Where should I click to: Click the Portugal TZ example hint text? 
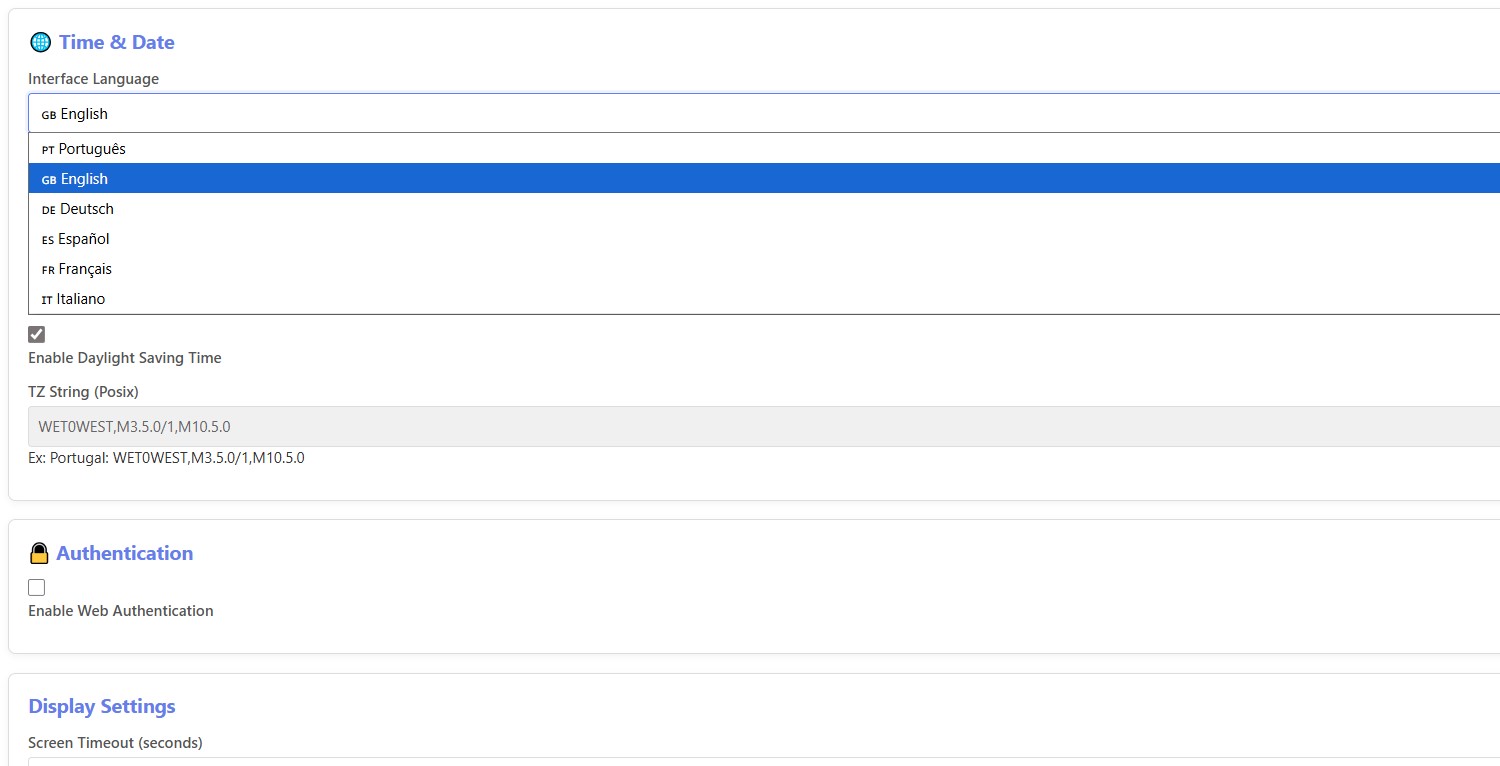[166, 458]
